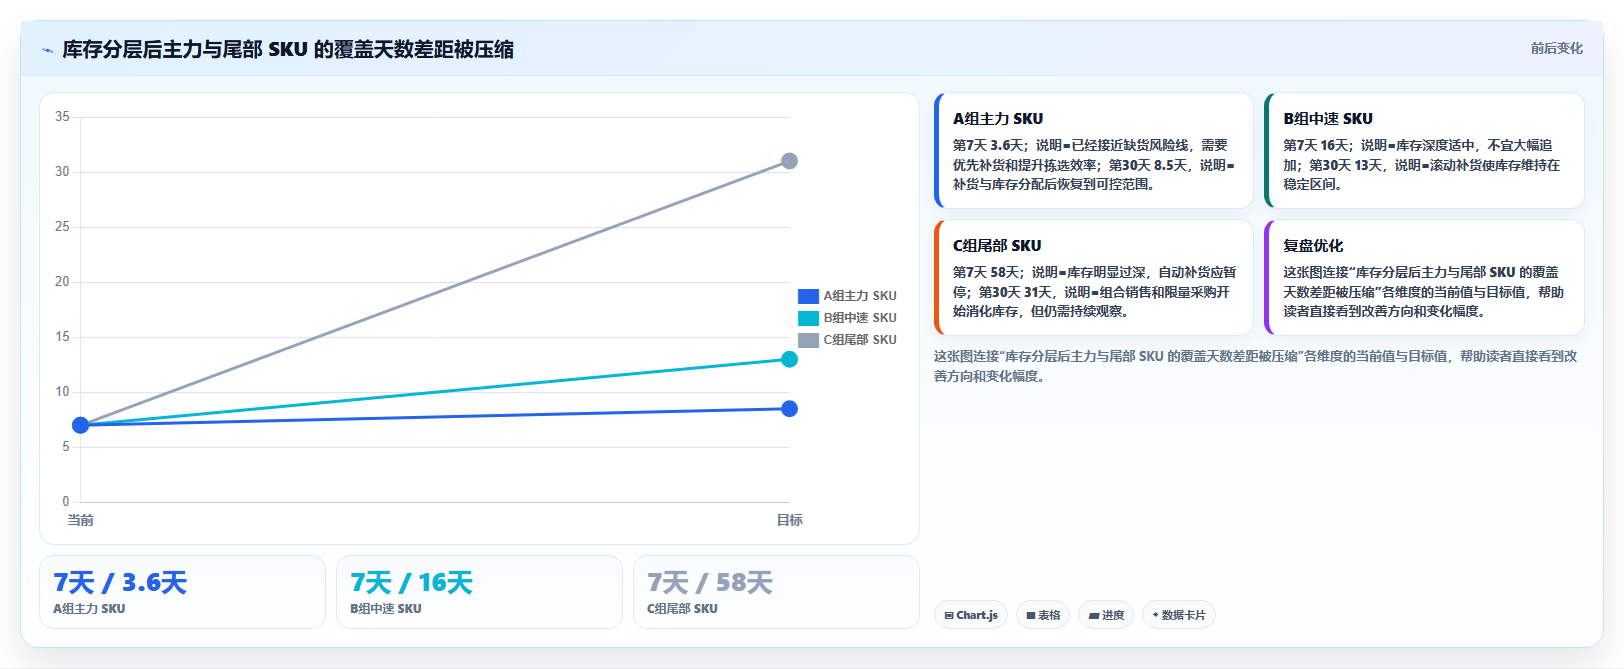Click the text 第7天 58天 in C组 card

[x=988, y=272]
